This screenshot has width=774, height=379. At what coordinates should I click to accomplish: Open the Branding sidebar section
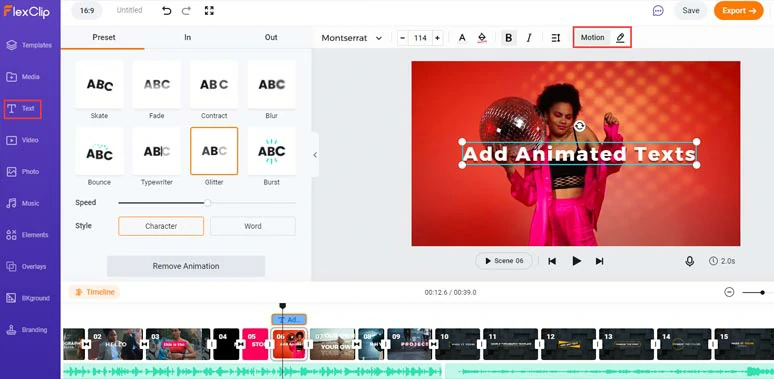tap(26, 330)
